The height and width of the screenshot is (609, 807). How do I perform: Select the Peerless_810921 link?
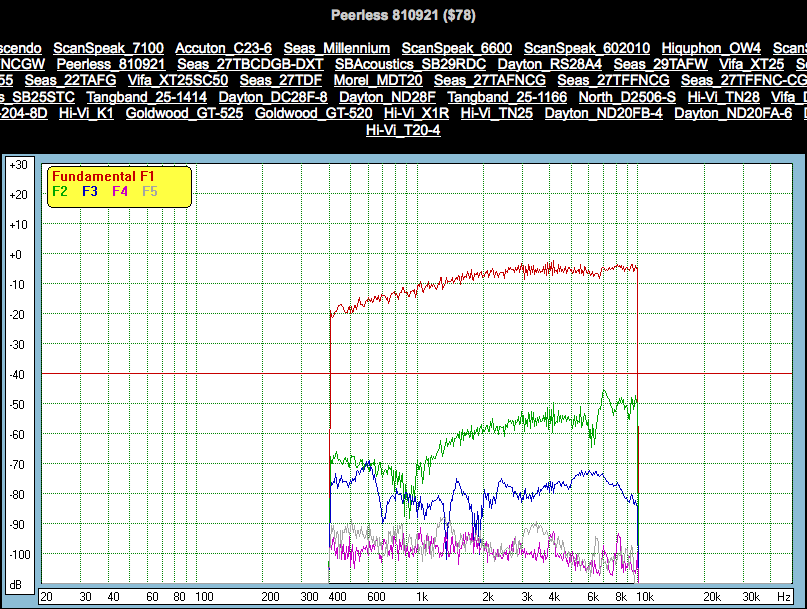click(x=111, y=64)
